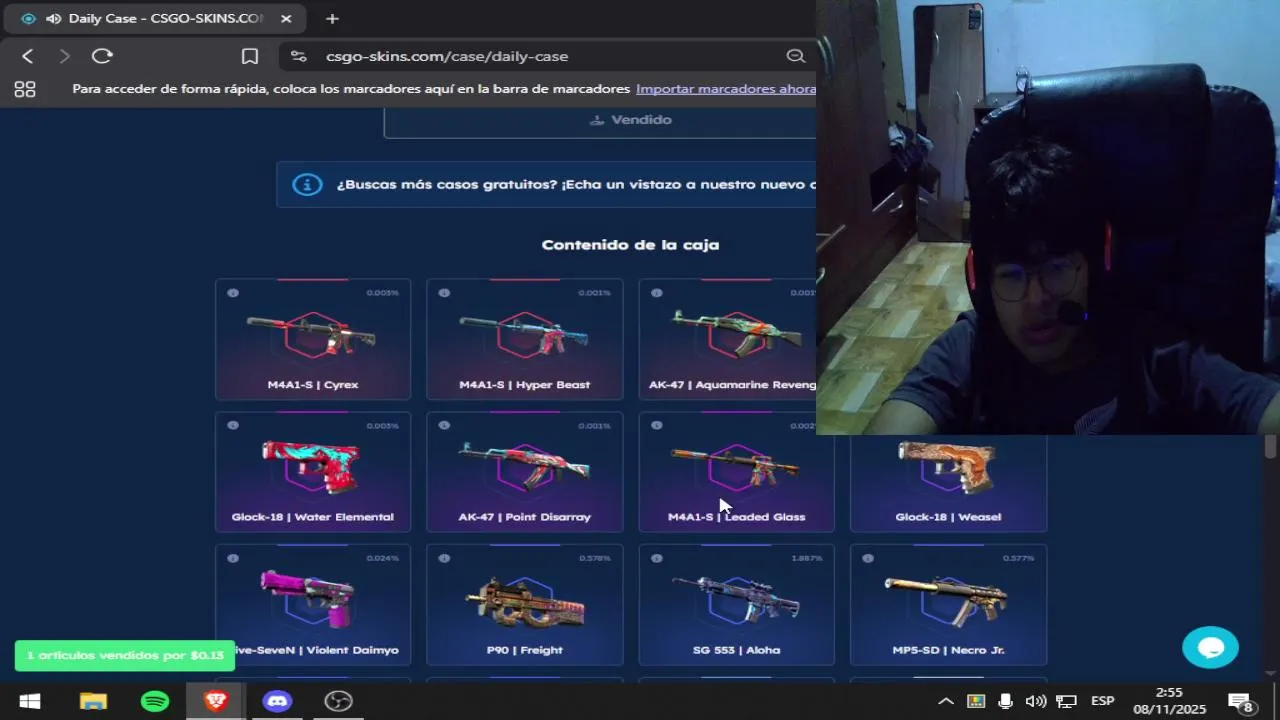
Task: Click the Contenido de la caja heading
Action: point(630,245)
